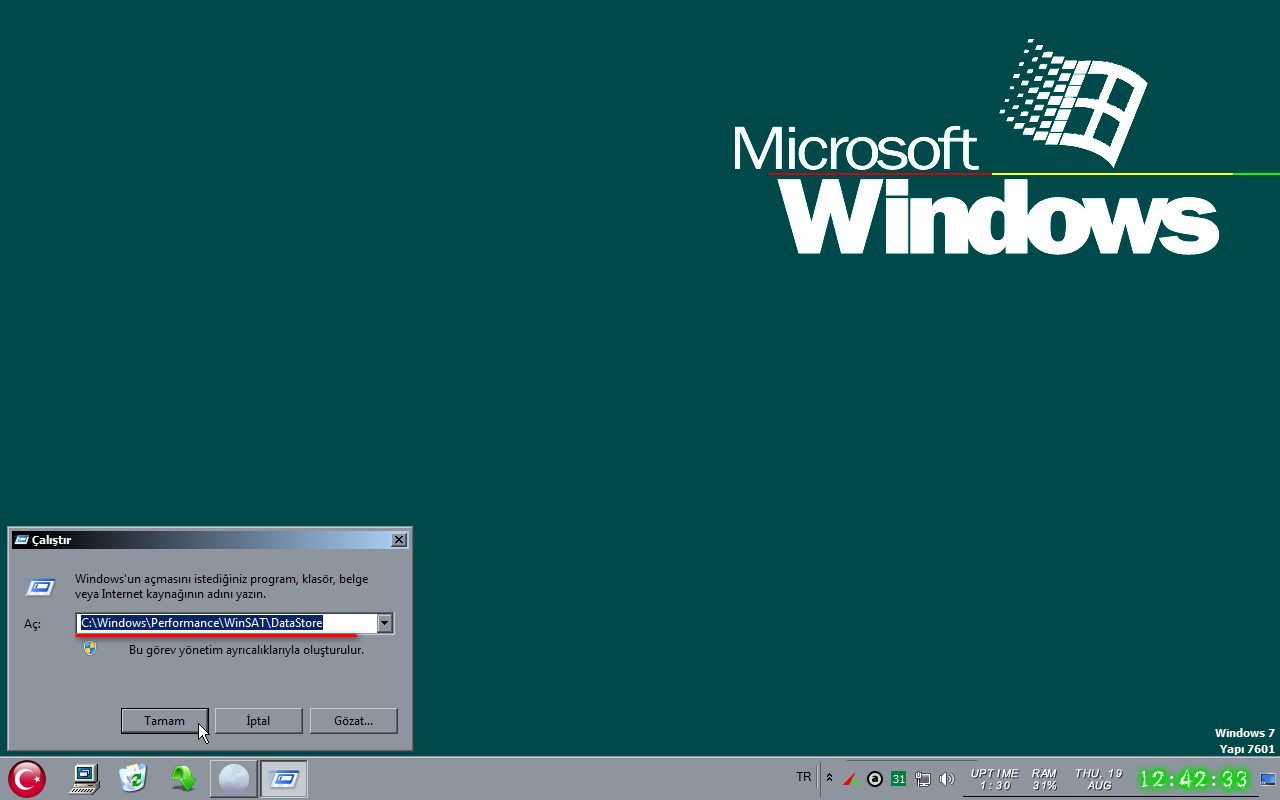Click the Çalıştır title bar text
The height and width of the screenshot is (800, 1280).
pyautogui.click(x=51, y=540)
